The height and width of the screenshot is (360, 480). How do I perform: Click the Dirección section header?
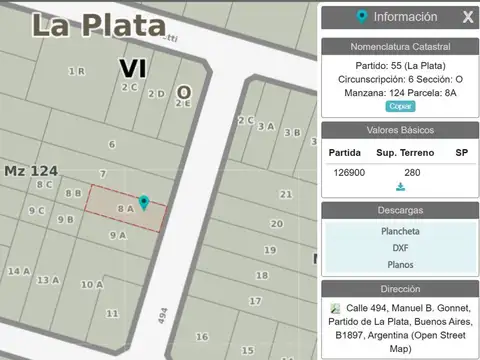point(400,289)
